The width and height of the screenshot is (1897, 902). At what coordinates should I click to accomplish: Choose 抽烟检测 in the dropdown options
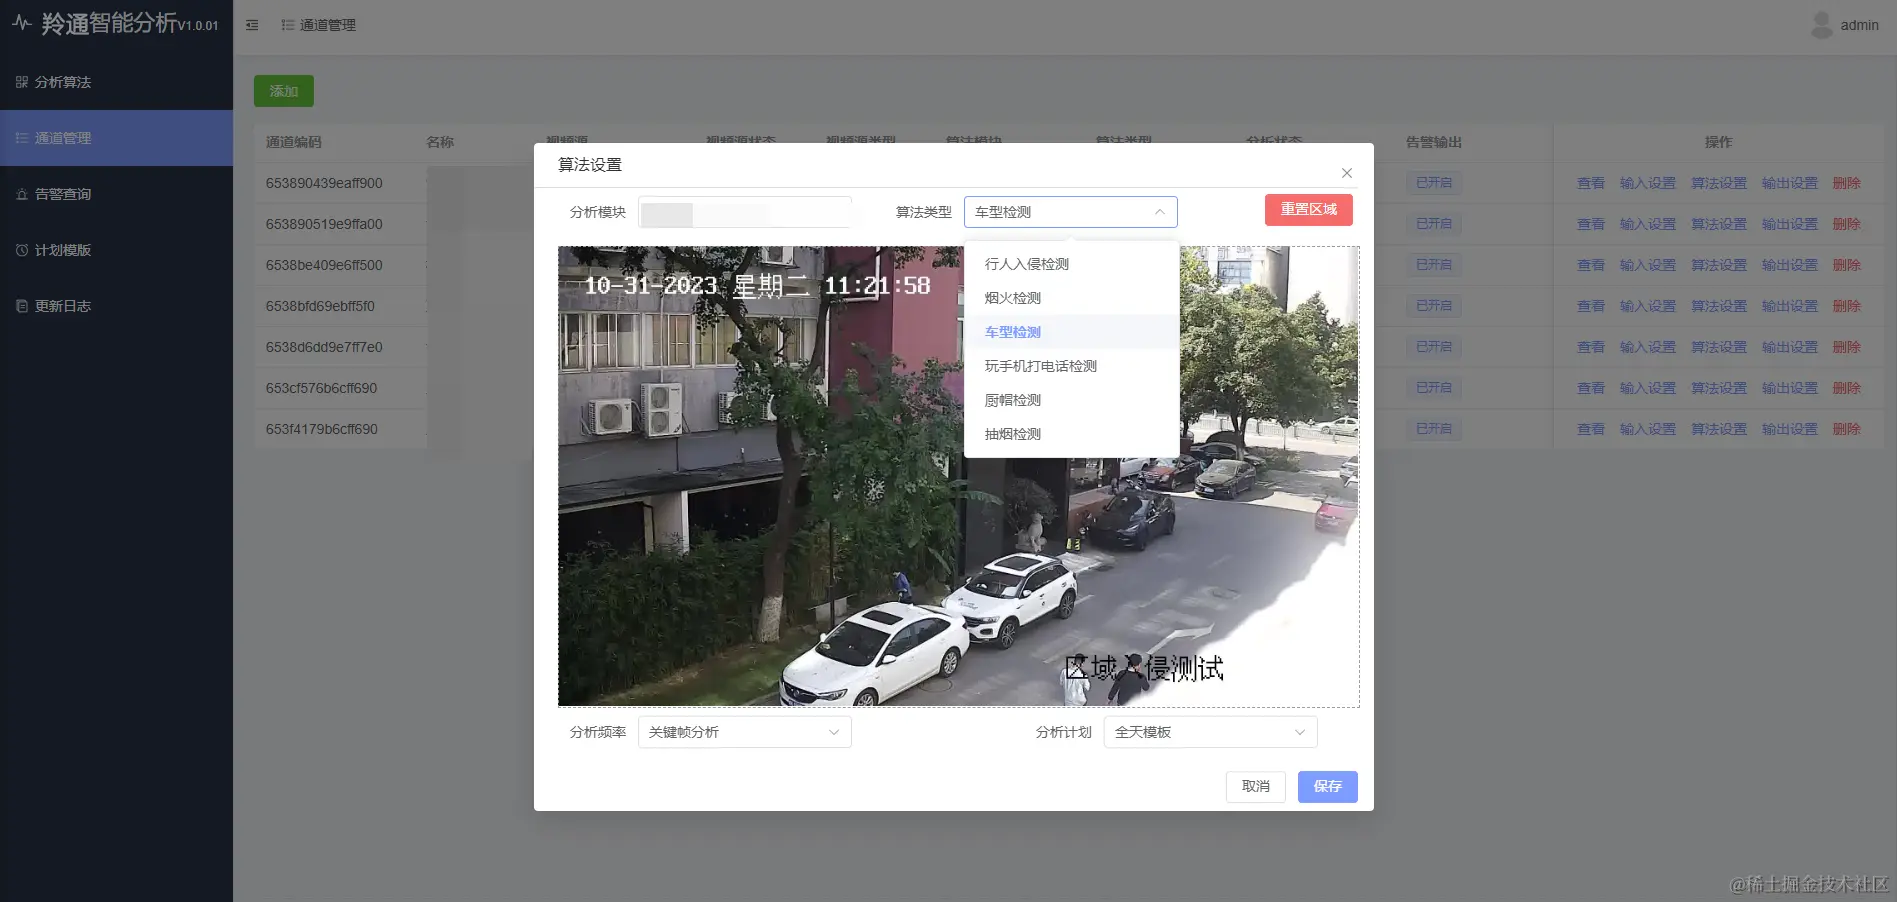1011,433
